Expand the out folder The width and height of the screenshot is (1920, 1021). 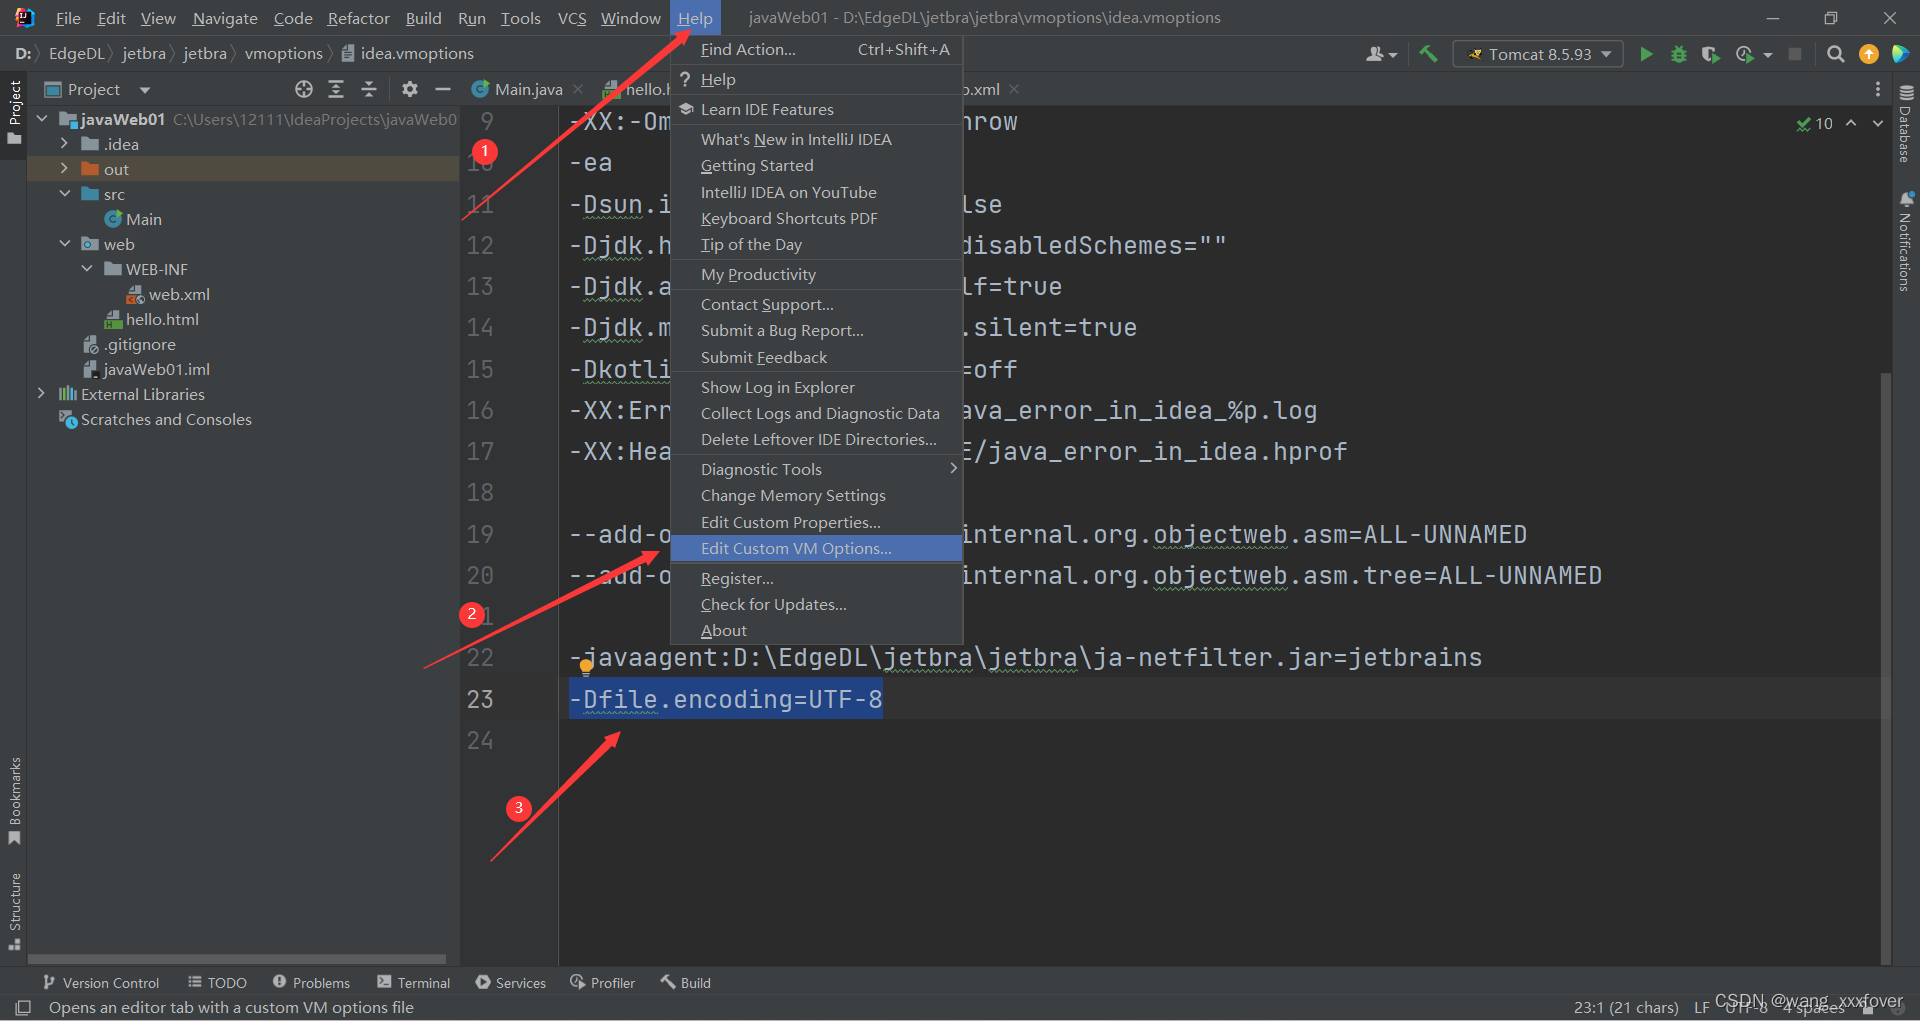click(x=64, y=169)
